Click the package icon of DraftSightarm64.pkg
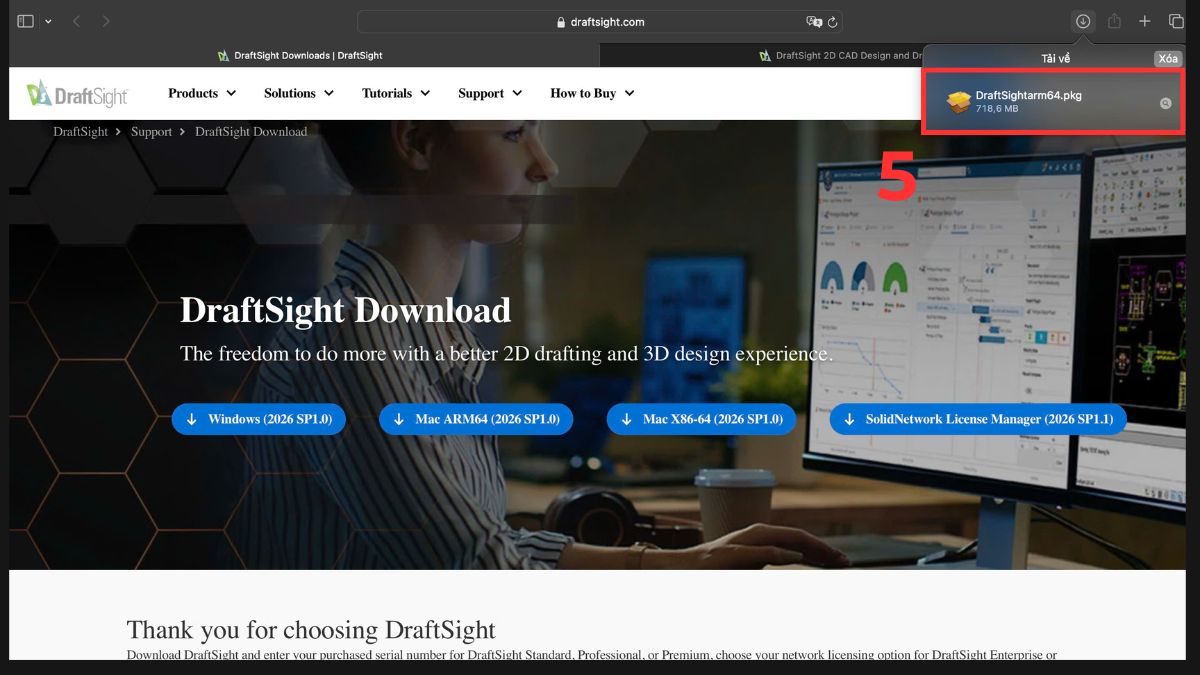Screen dimensions: 1200x675 click(x=958, y=101)
